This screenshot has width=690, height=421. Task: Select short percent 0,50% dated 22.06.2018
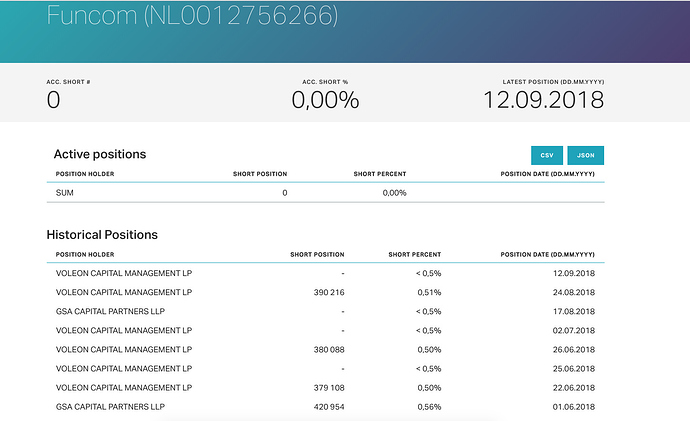coord(429,388)
